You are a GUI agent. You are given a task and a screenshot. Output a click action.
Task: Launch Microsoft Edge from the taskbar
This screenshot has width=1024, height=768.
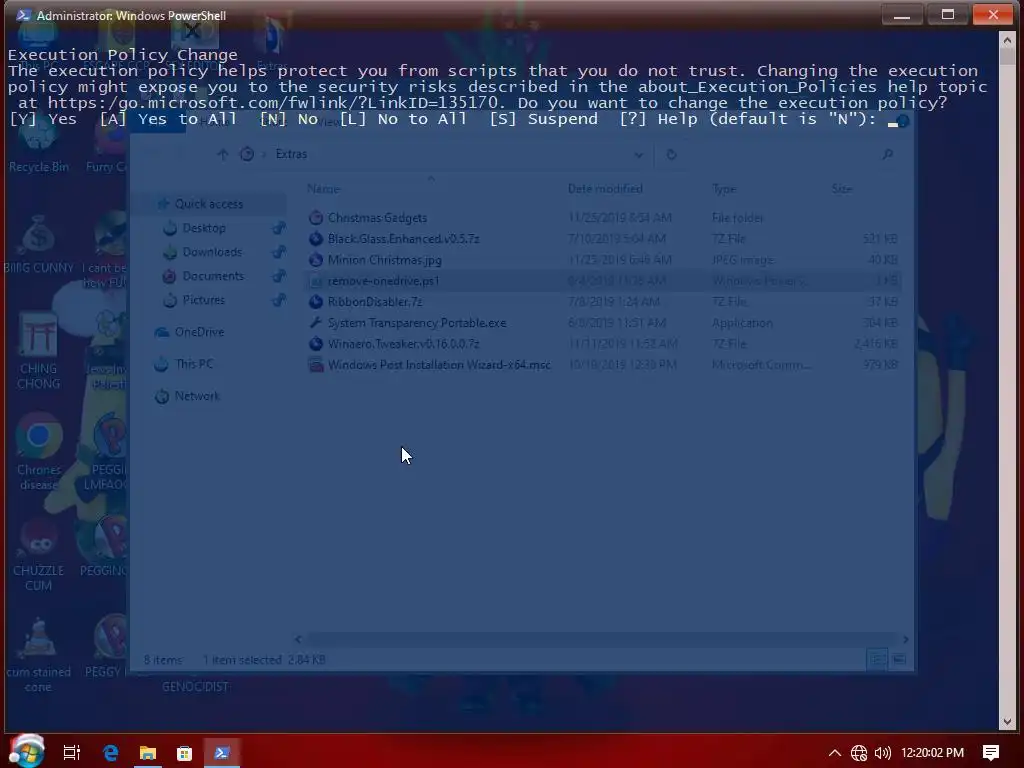110,753
